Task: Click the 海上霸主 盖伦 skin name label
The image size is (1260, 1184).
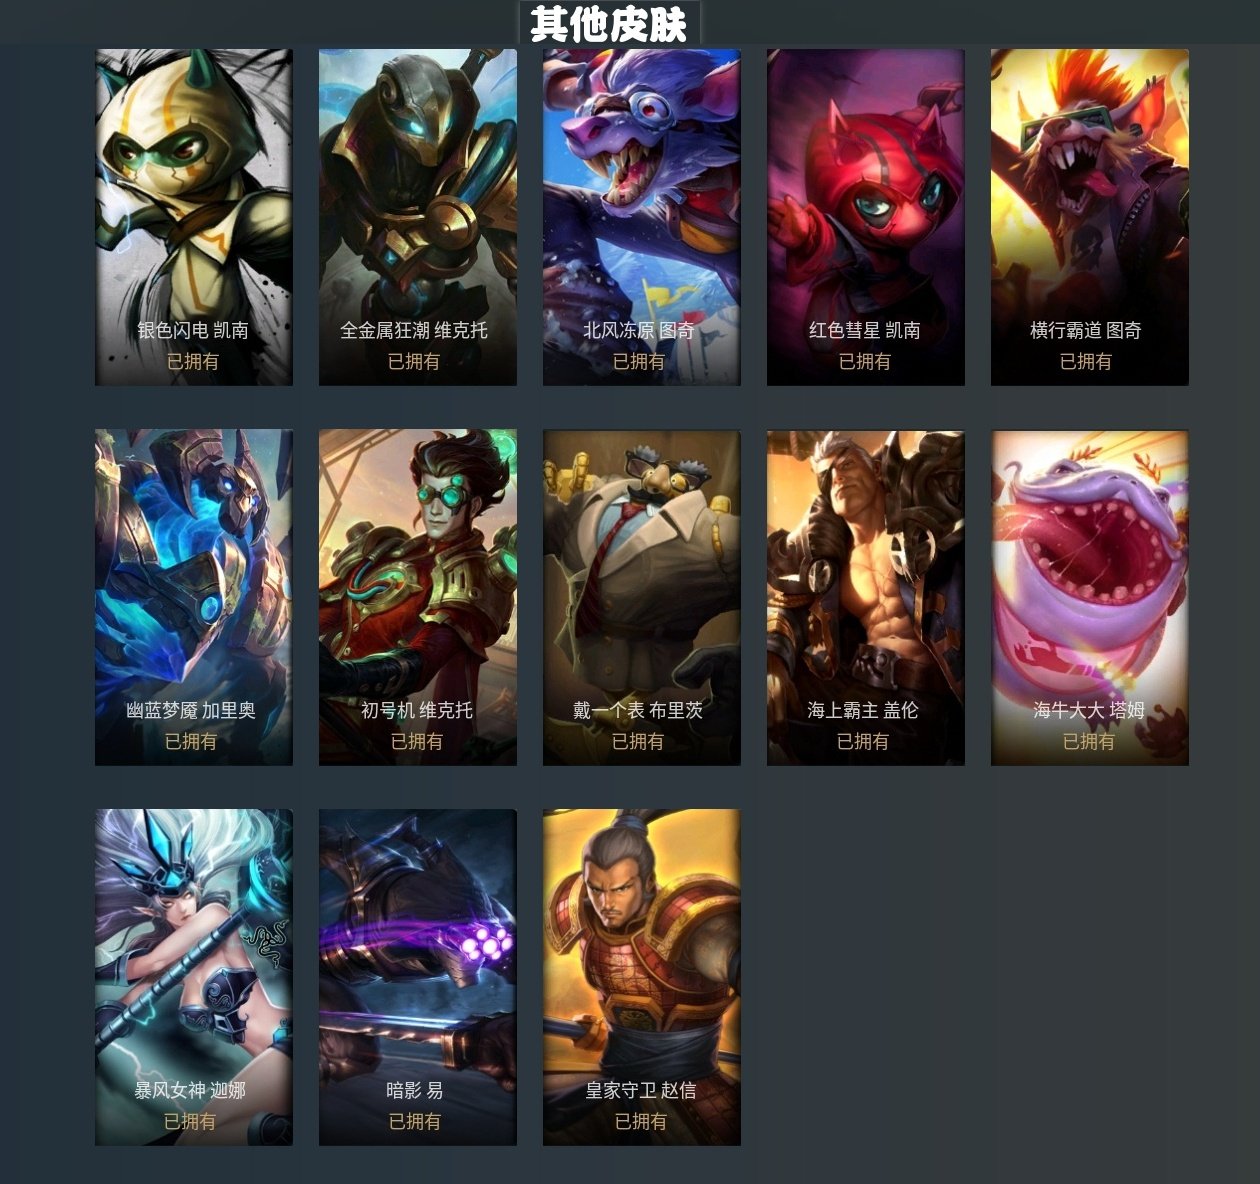Action: point(863,710)
